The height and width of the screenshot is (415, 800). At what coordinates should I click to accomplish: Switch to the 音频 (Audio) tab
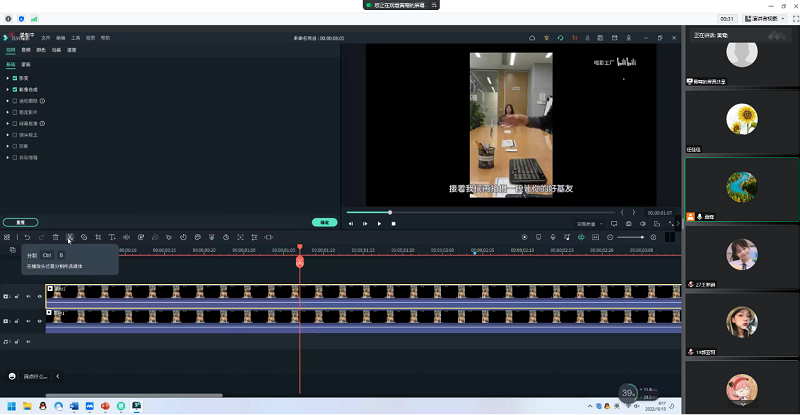25,49
